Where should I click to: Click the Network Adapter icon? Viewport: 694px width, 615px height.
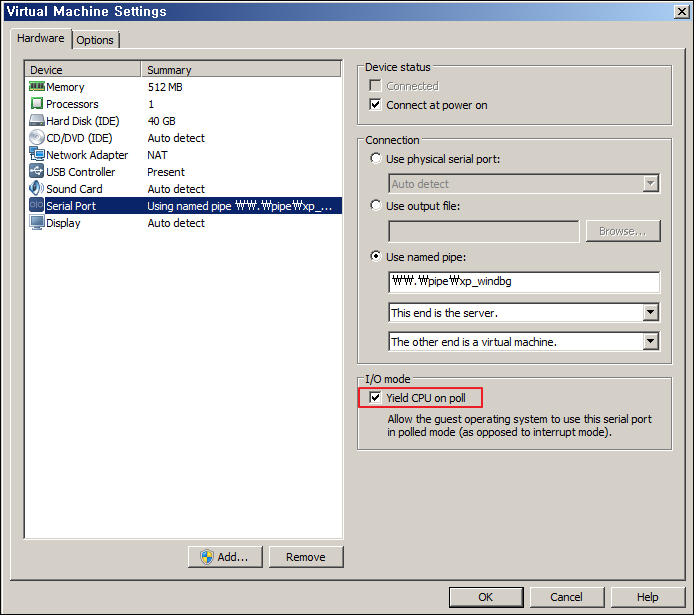click(x=37, y=154)
